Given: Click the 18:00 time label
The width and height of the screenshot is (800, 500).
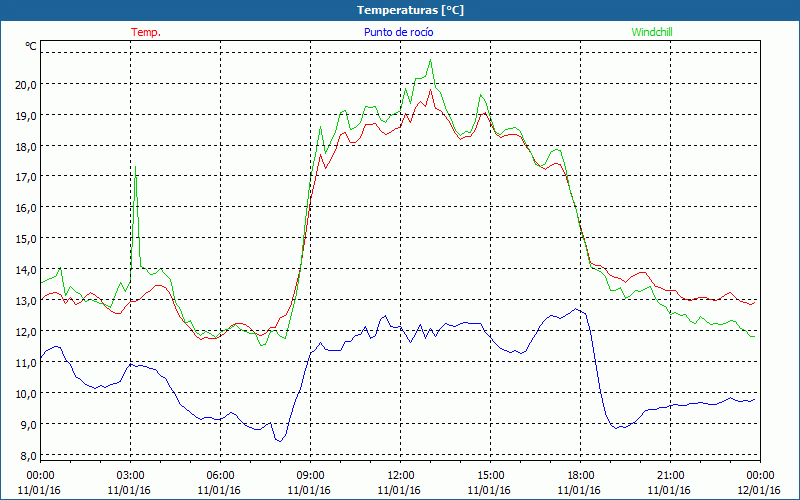Looking at the screenshot, I should coord(580,476).
